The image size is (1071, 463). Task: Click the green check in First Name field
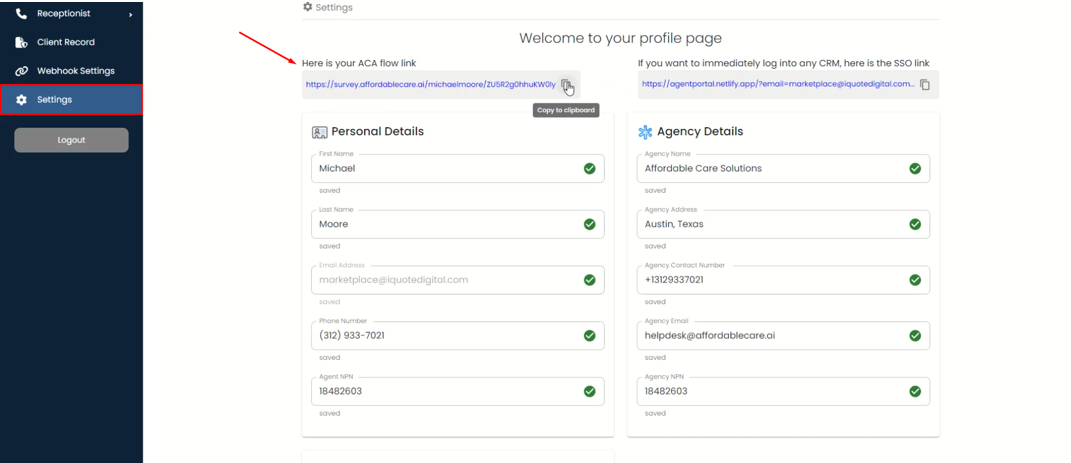point(589,169)
